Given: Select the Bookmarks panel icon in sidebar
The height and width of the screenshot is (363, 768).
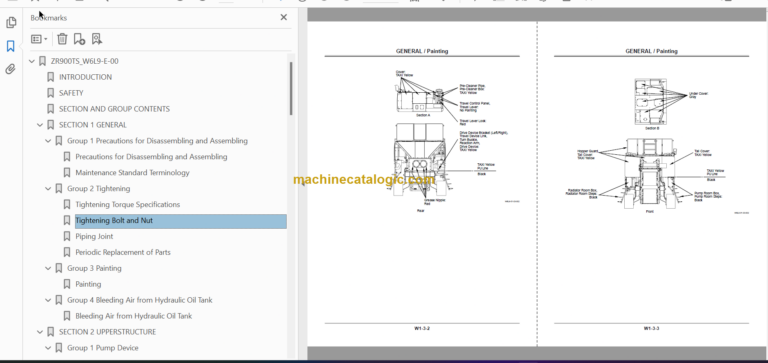Looking at the screenshot, I should click(11, 46).
